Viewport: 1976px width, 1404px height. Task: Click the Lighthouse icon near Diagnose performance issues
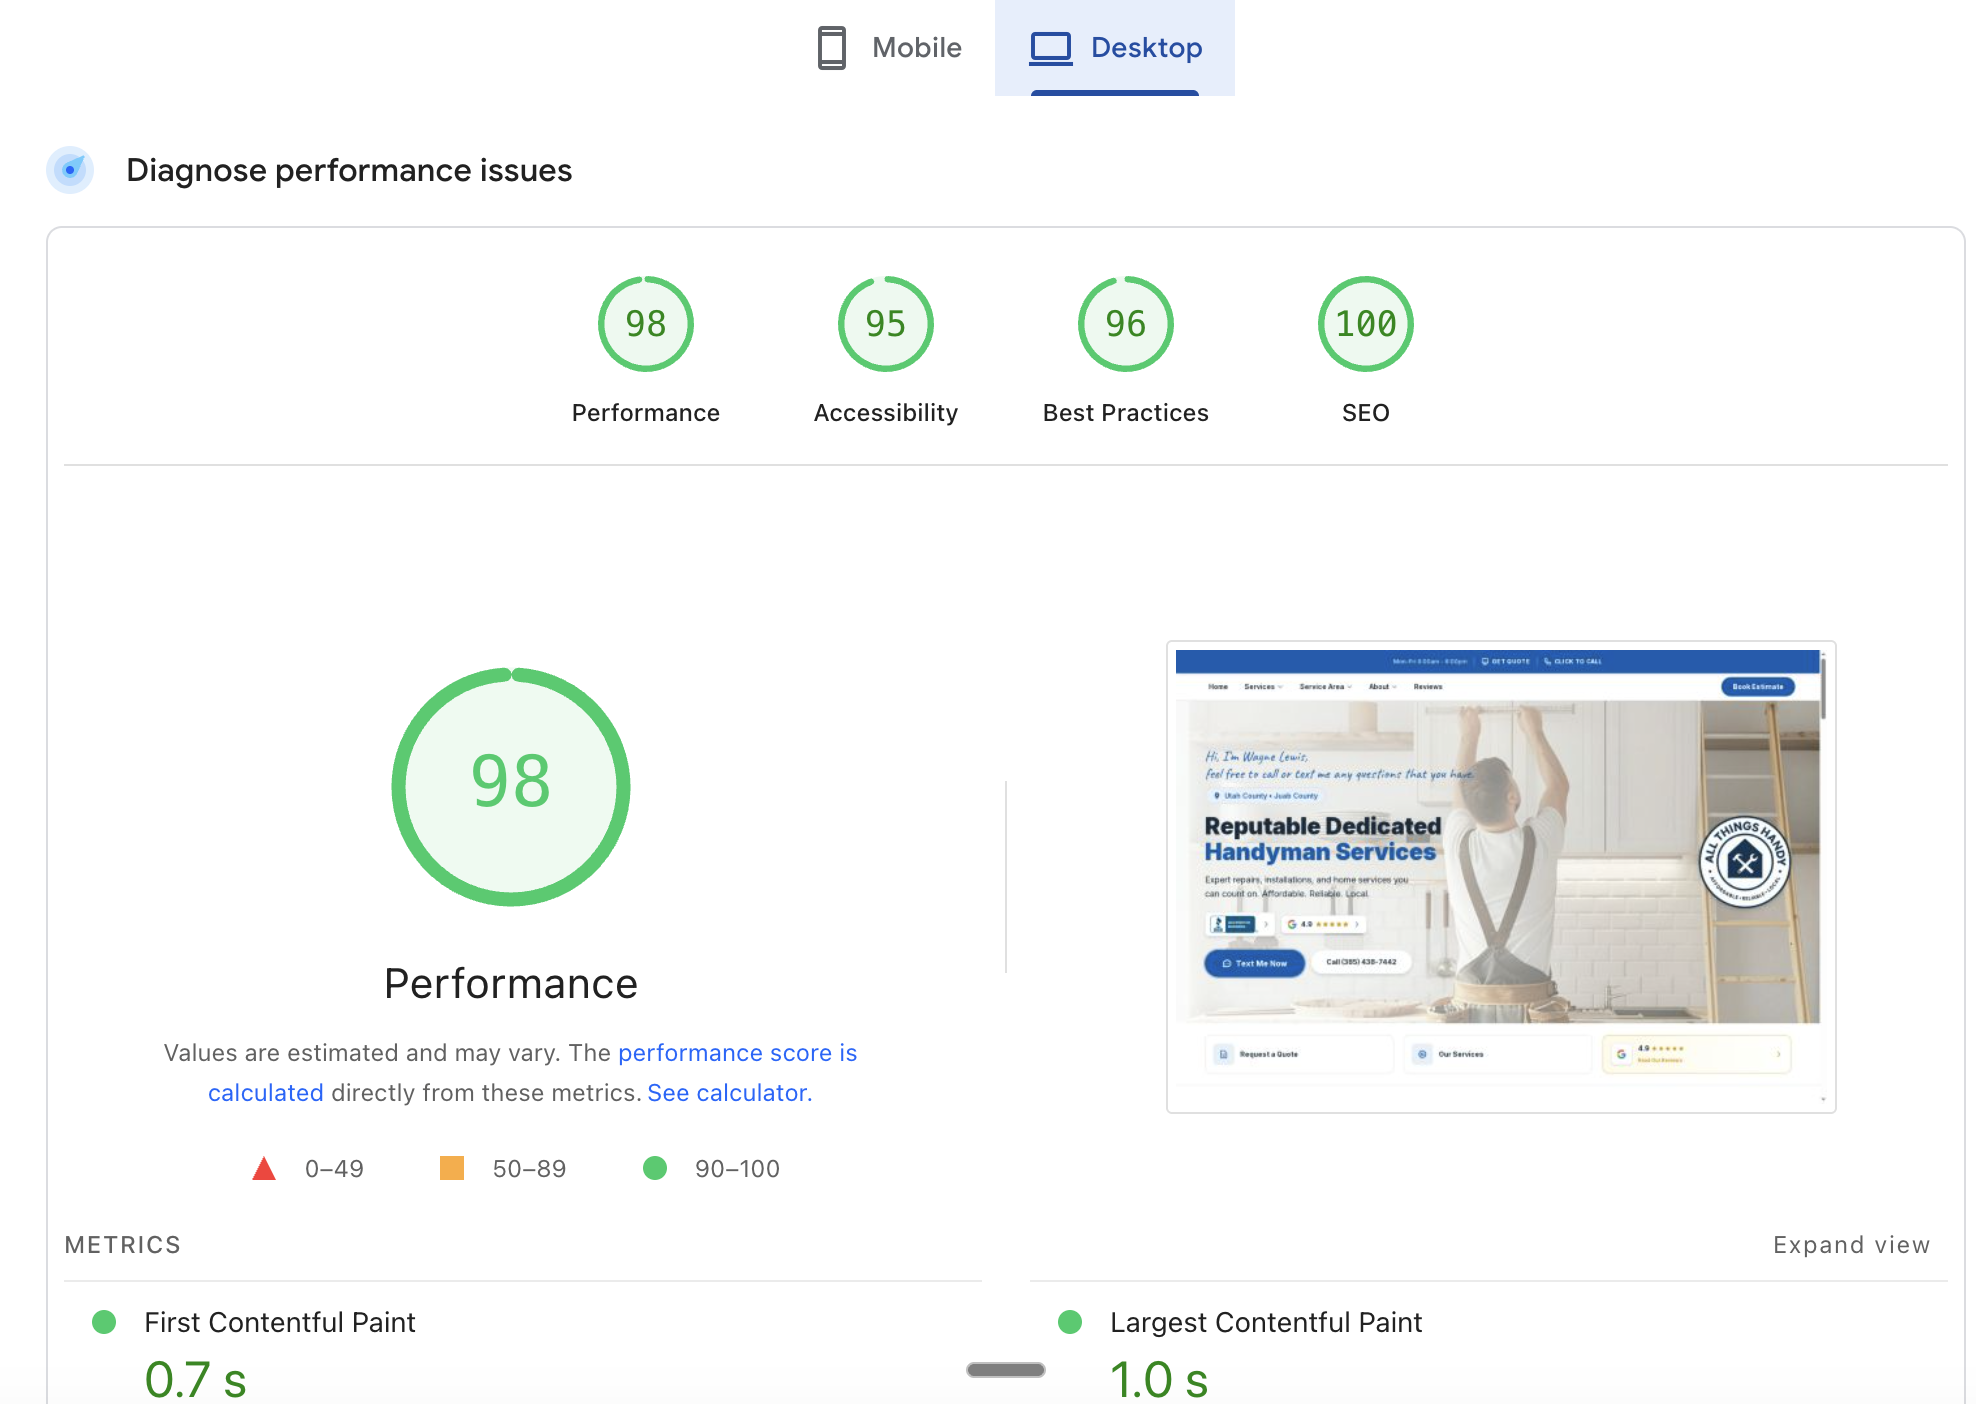[70, 170]
